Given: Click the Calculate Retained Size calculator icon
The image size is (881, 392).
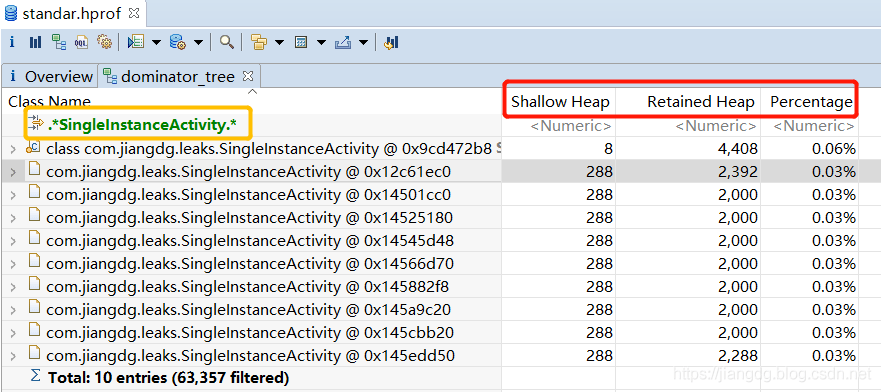Looking at the screenshot, I should pyautogui.click(x=301, y=42).
